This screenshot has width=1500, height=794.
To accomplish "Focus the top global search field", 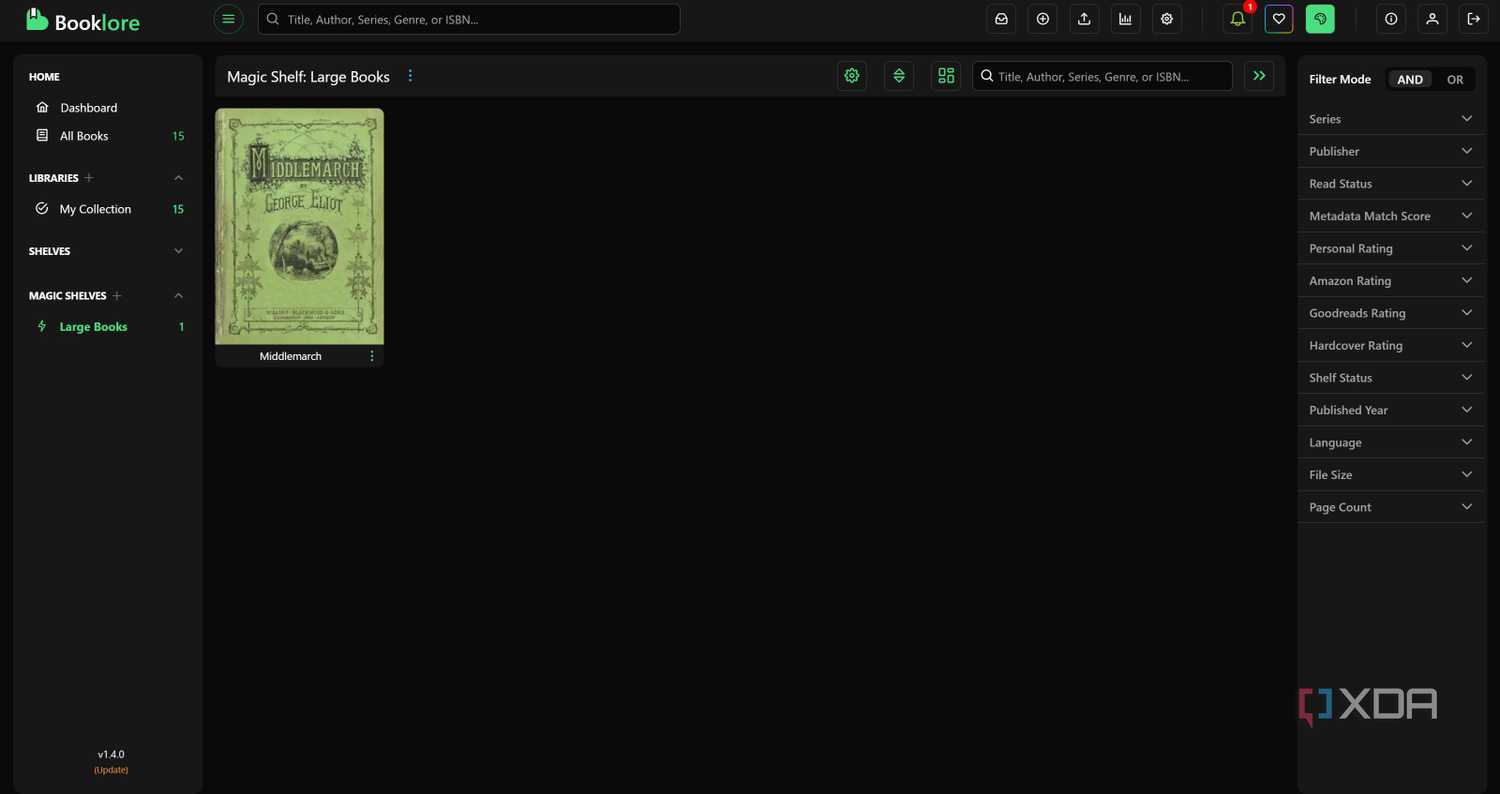I will point(469,19).
